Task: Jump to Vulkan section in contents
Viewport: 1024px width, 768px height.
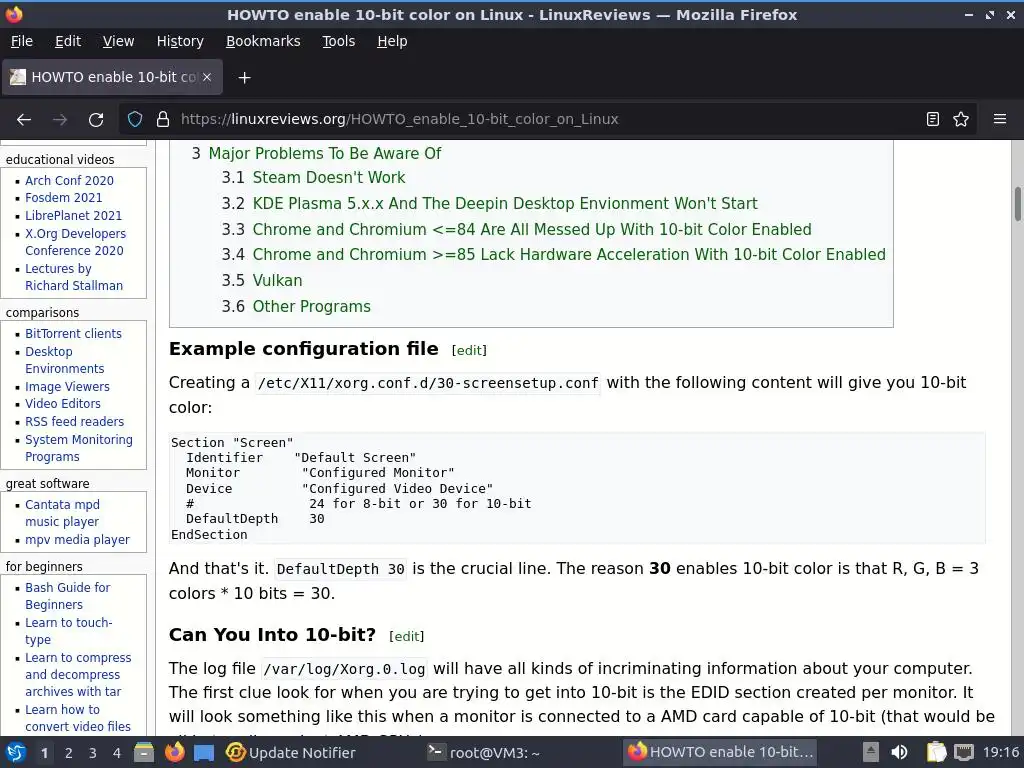Action: click(x=277, y=281)
